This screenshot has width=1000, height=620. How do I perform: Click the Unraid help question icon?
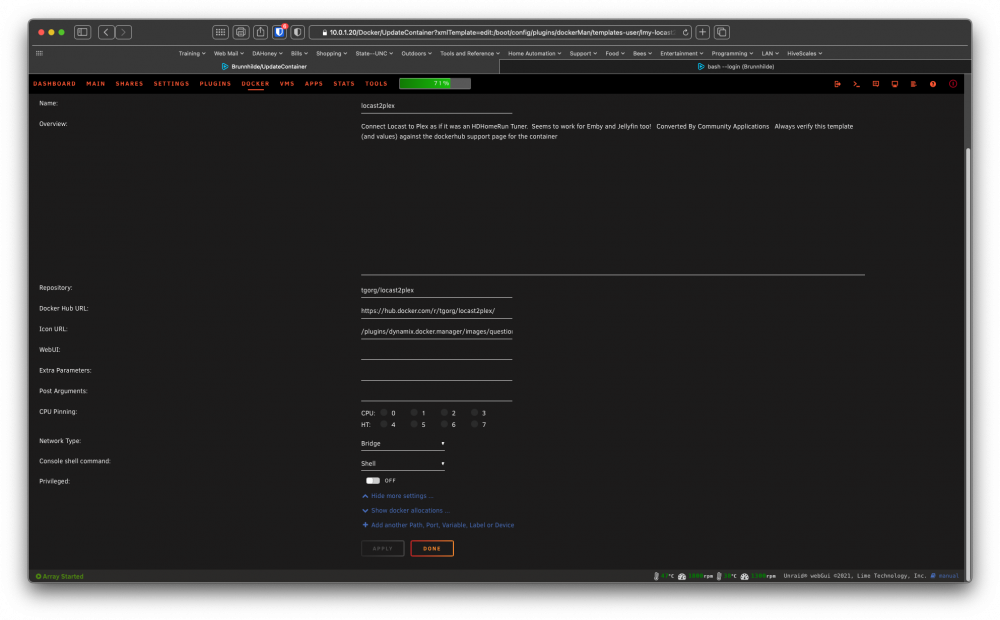point(933,84)
